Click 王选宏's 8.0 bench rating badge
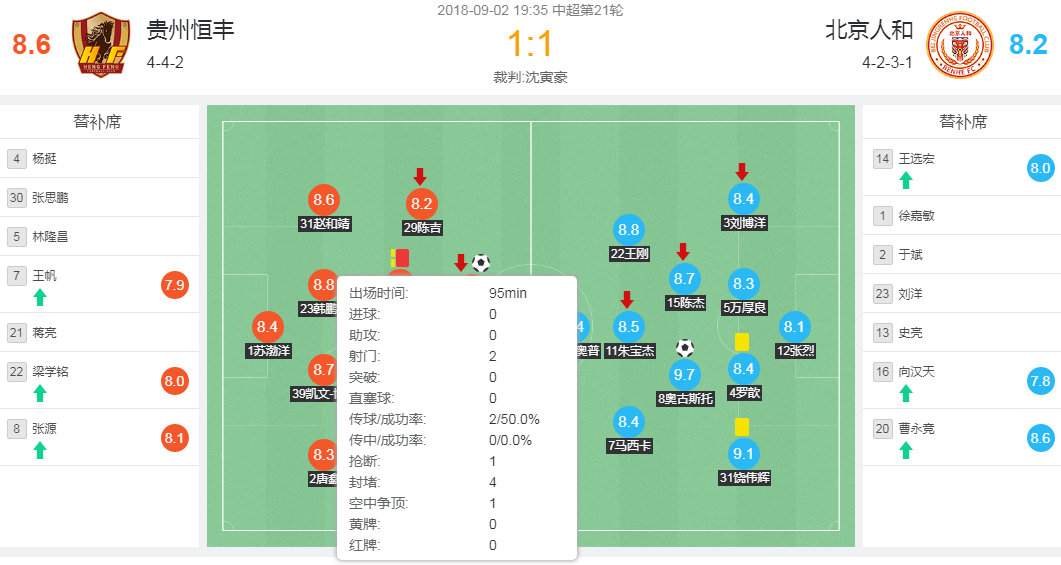The image size is (1061, 565). (x=1041, y=168)
